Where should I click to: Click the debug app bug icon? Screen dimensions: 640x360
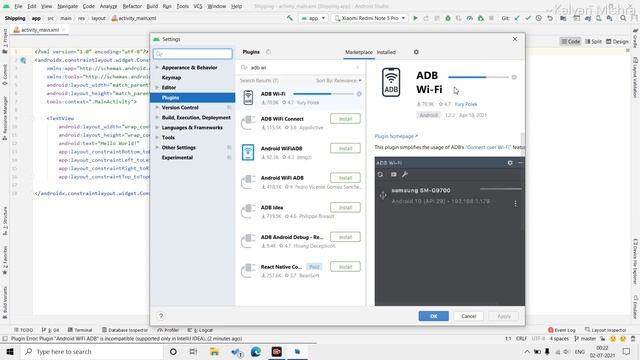(448, 18)
